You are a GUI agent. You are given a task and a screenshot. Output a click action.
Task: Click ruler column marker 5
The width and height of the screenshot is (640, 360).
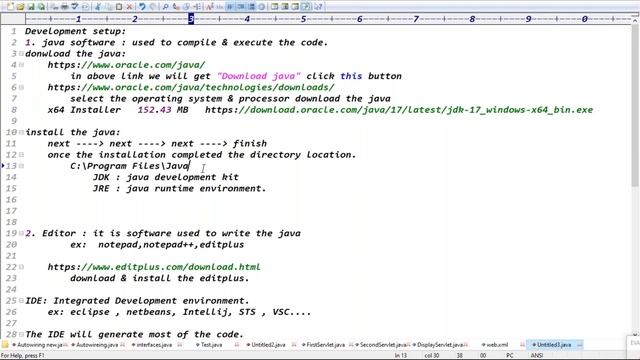[x=303, y=19]
